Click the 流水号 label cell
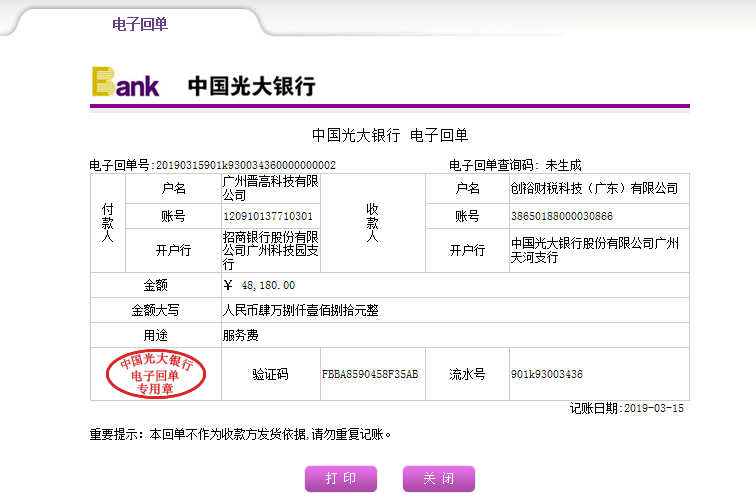 coord(467,374)
